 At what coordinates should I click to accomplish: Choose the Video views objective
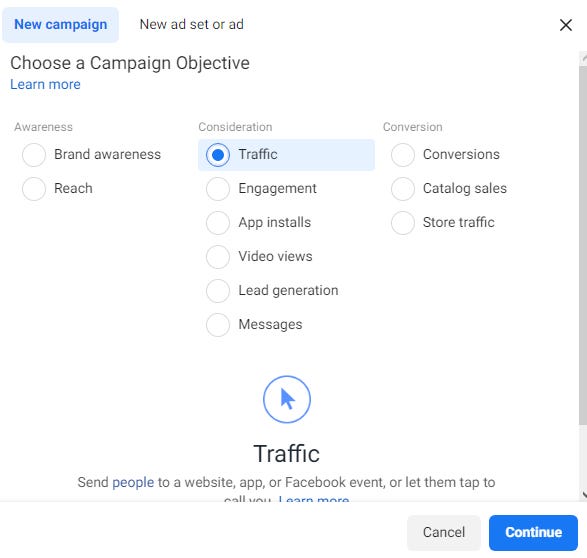[x=218, y=257]
